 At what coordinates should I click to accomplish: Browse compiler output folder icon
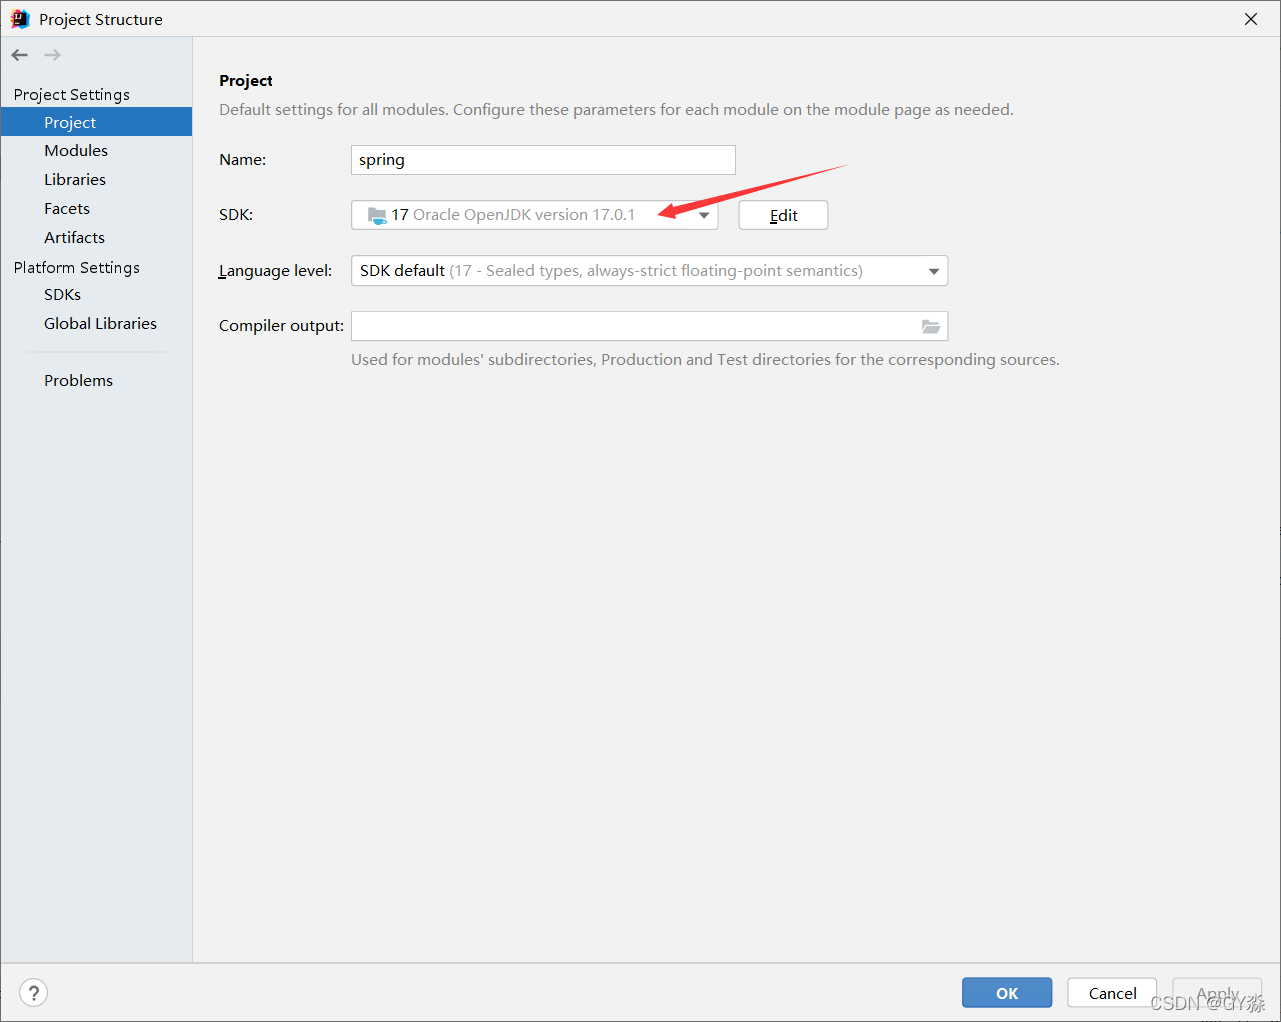point(931,326)
